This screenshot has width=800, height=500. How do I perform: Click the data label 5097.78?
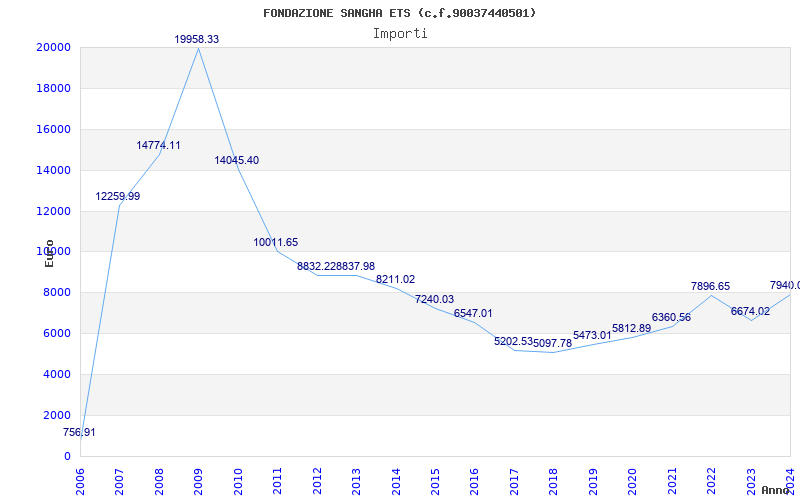coord(553,343)
